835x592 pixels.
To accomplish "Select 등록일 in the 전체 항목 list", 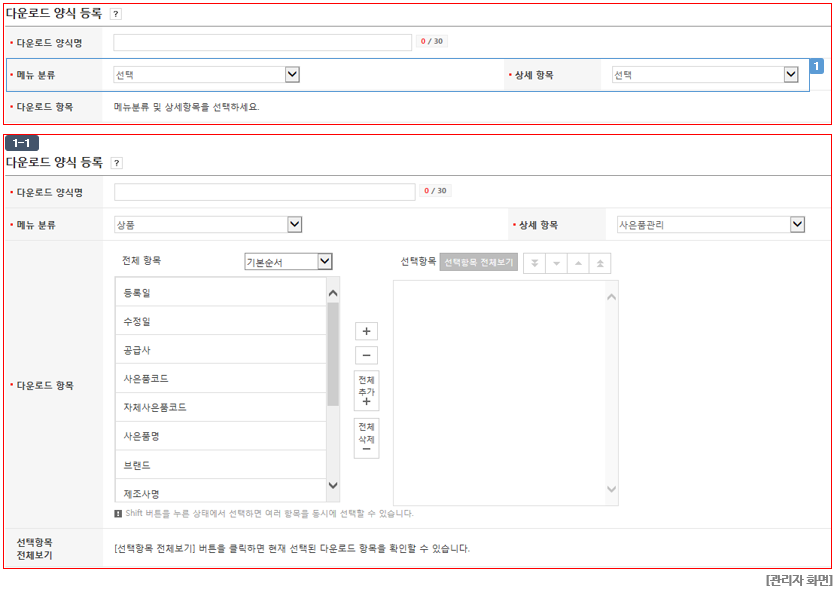I will pyautogui.click(x=220, y=292).
